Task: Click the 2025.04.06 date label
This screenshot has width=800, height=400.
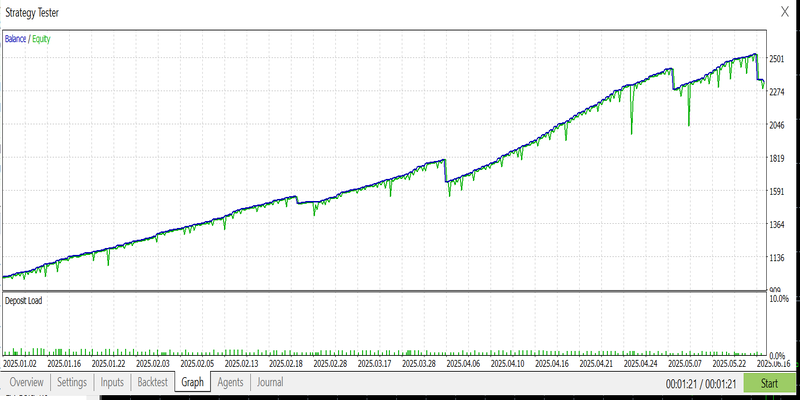Action: (x=464, y=364)
